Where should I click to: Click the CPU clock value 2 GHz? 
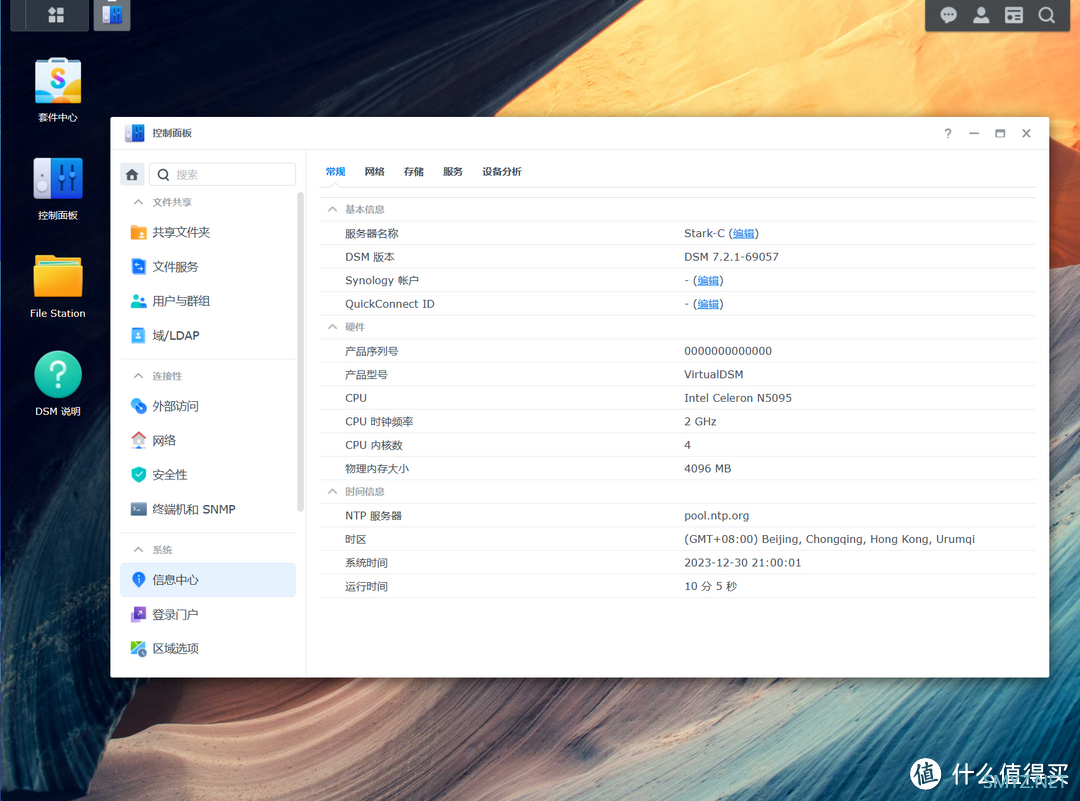(x=700, y=422)
